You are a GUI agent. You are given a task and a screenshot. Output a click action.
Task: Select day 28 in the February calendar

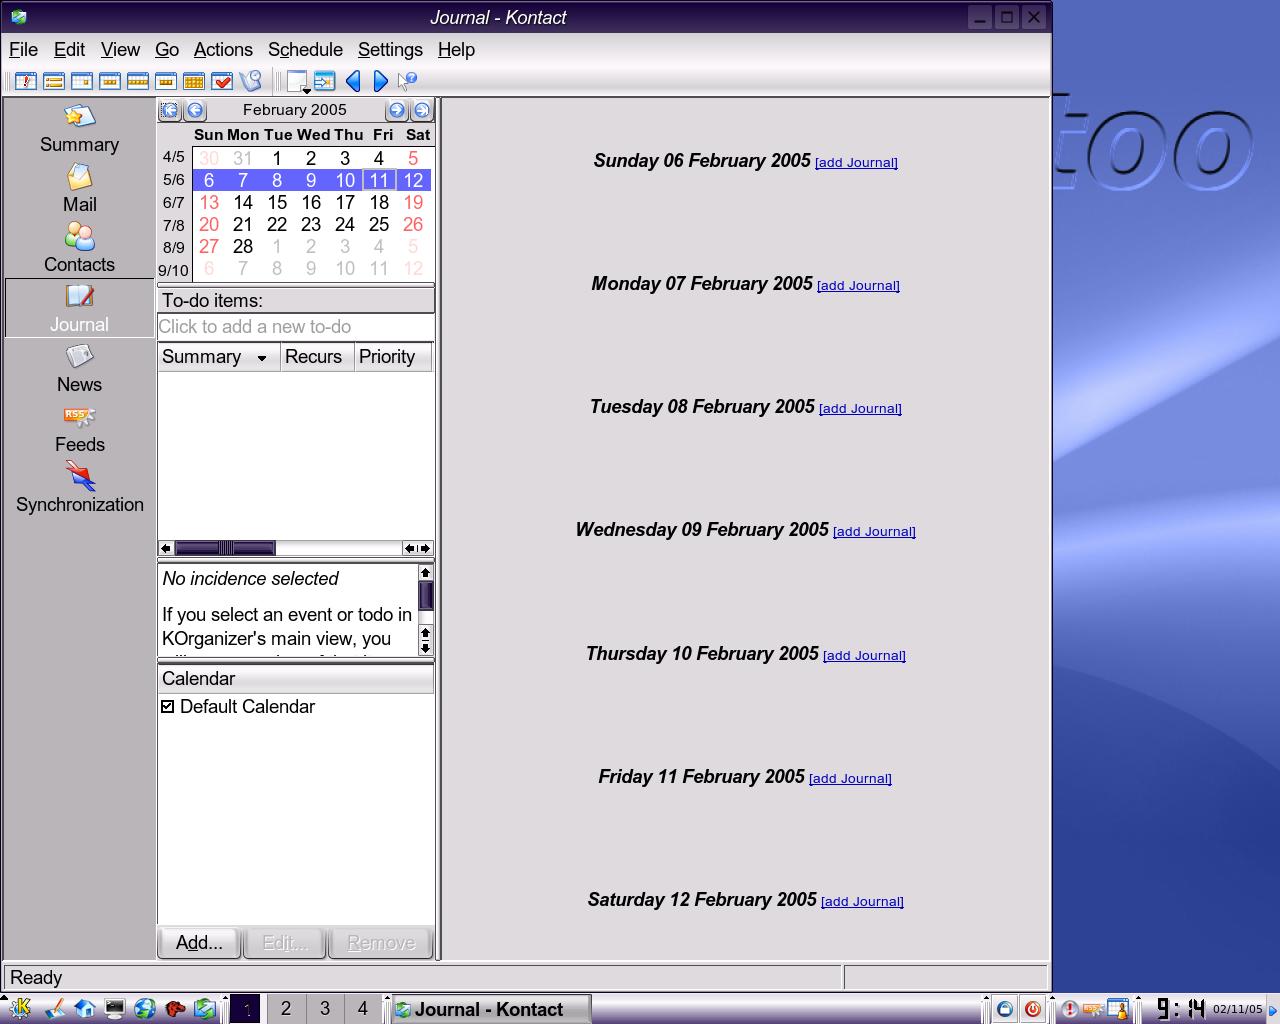coord(243,247)
